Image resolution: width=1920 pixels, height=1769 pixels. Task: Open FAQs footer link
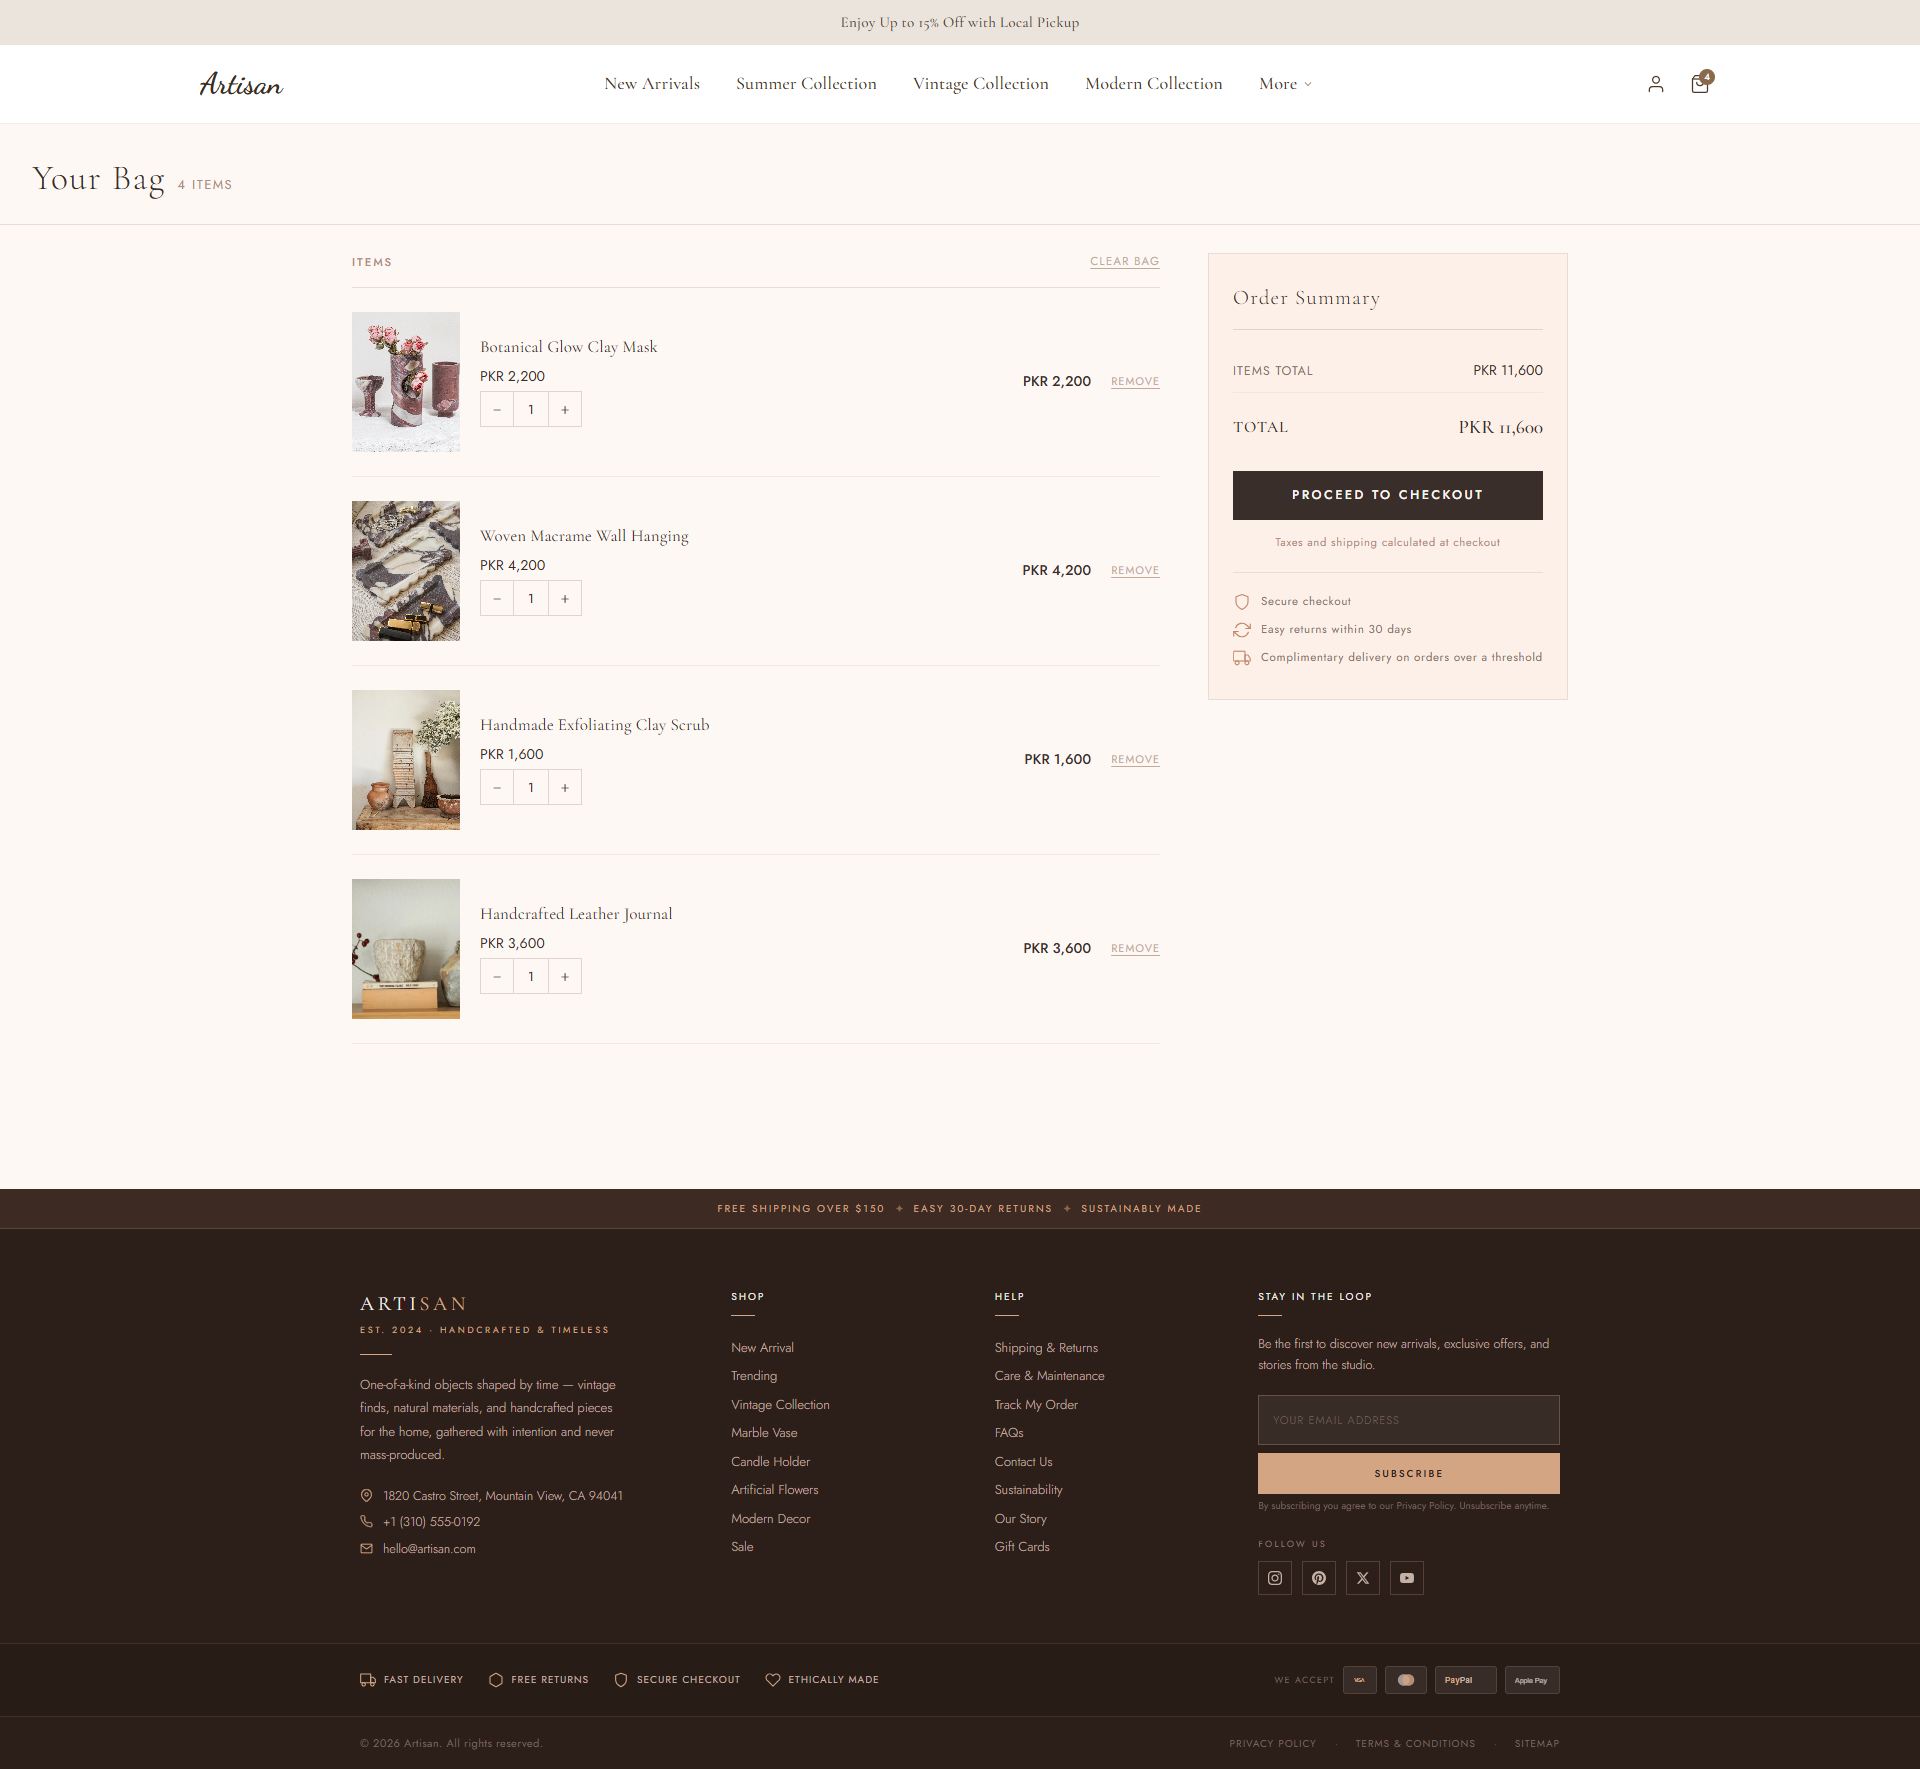coord(1009,1433)
